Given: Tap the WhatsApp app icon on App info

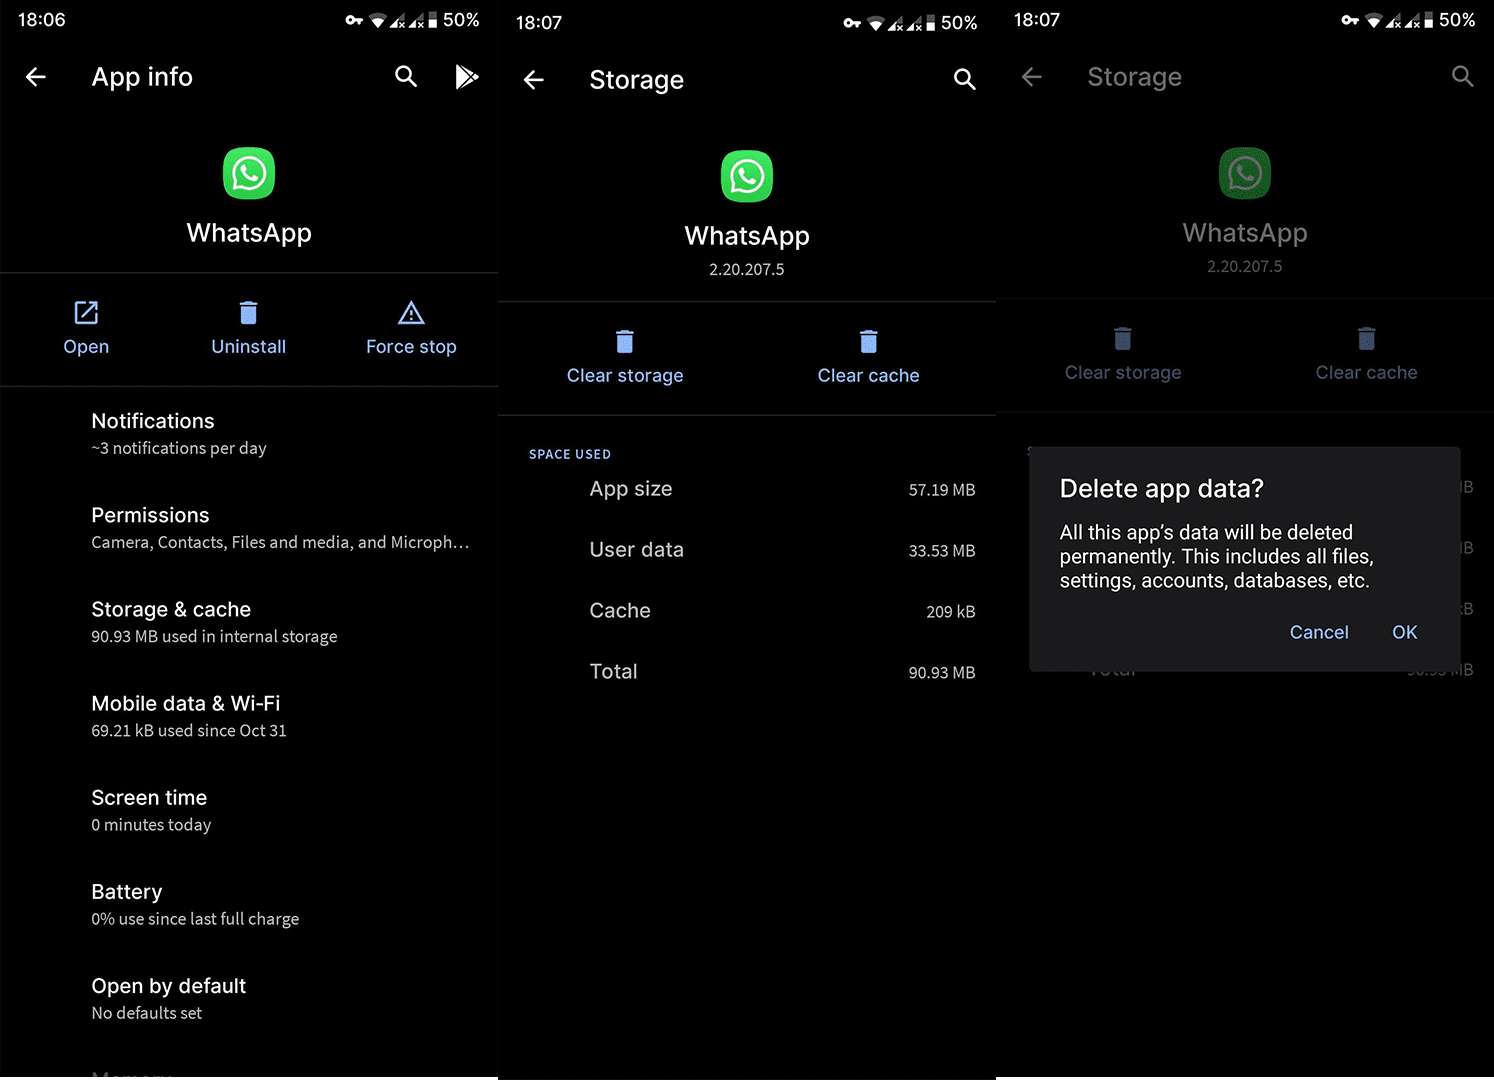Looking at the screenshot, I should pos(248,173).
